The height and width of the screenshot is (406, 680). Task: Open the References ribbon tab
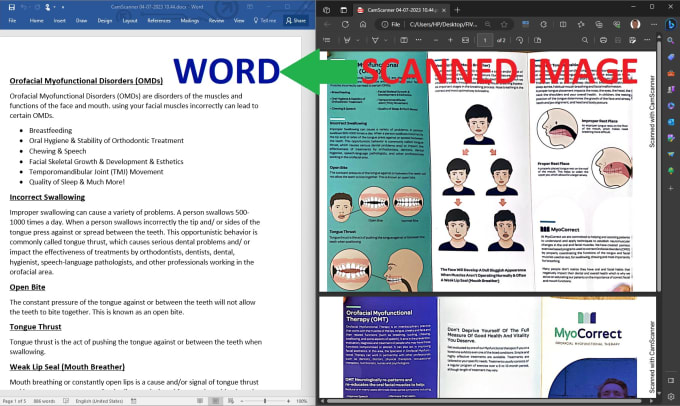click(159, 20)
